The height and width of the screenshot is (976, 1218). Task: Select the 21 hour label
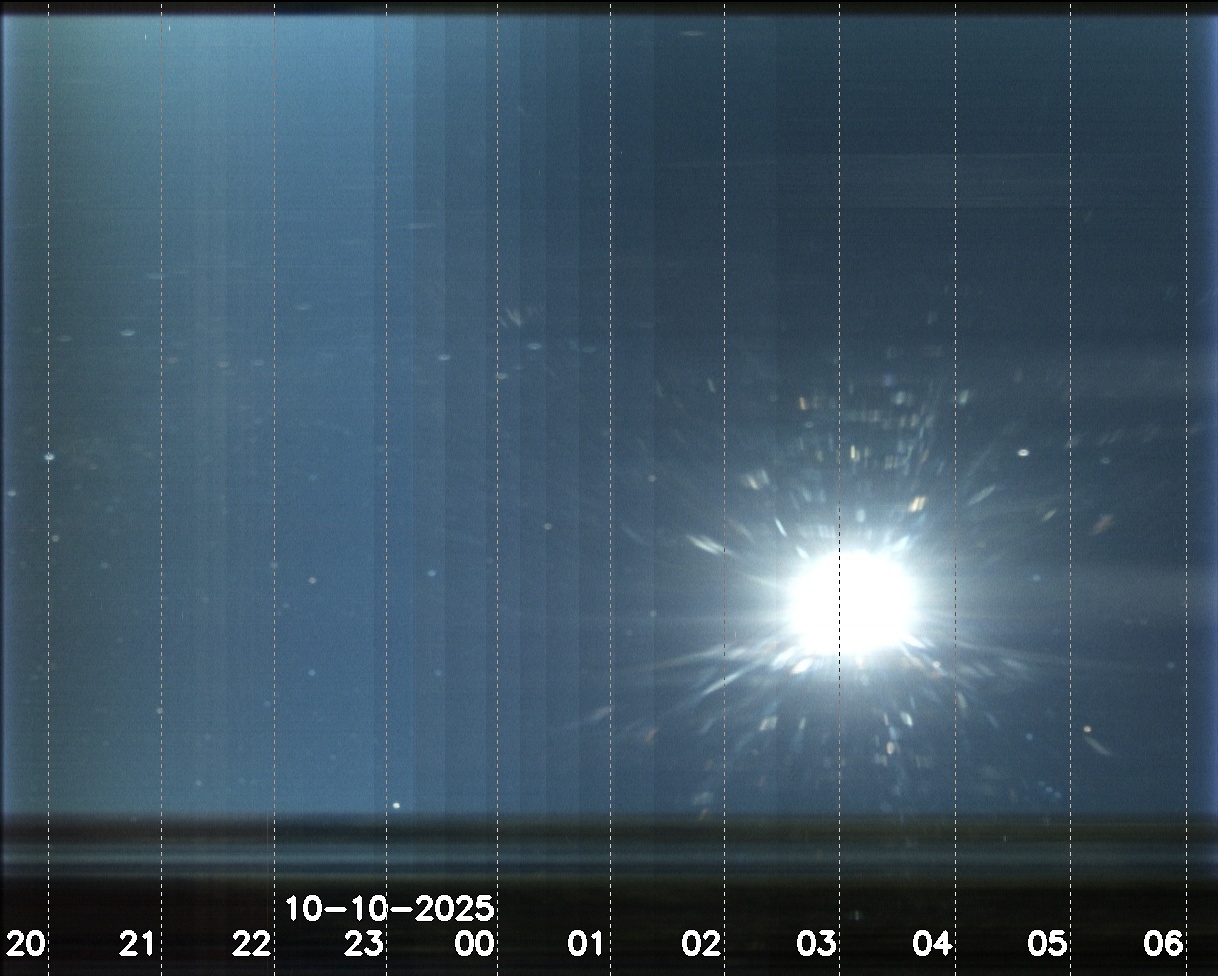click(x=137, y=943)
